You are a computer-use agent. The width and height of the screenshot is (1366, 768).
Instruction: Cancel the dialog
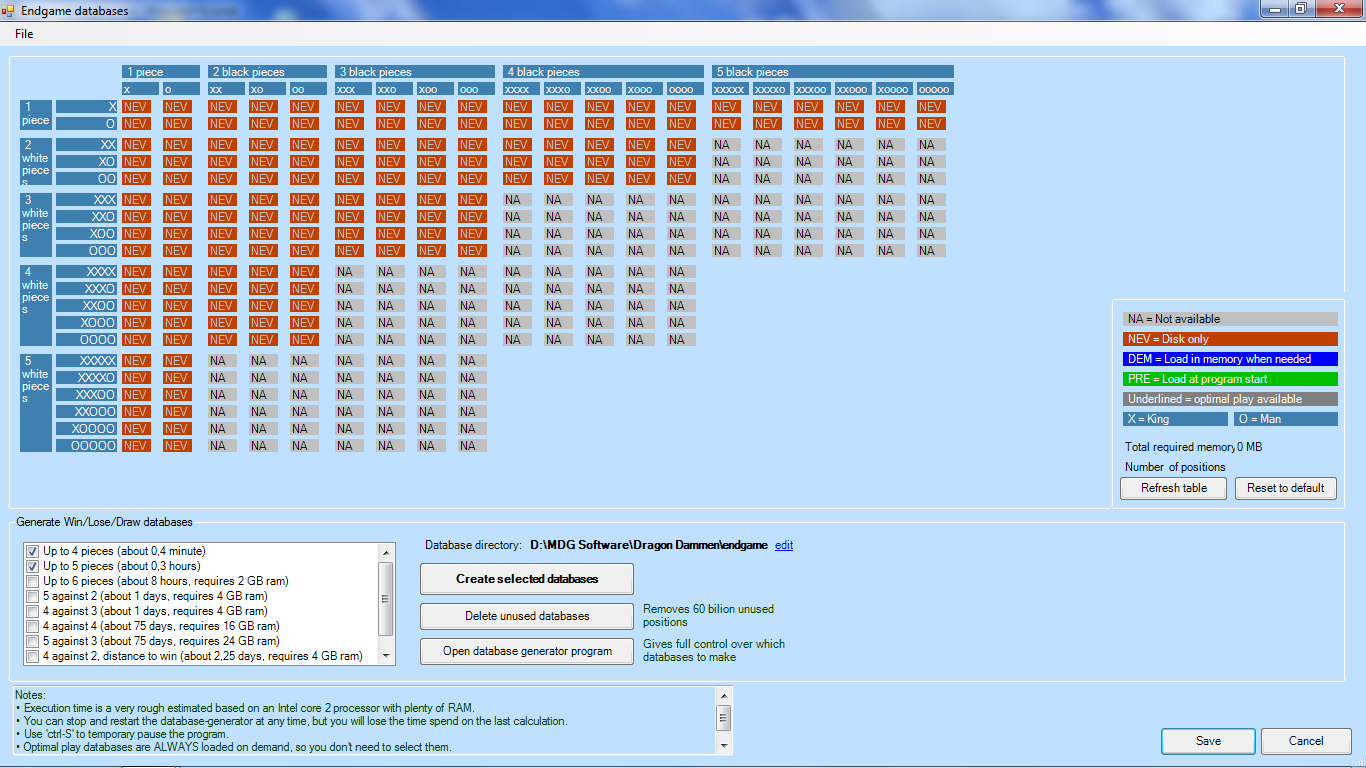(x=1306, y=741)
